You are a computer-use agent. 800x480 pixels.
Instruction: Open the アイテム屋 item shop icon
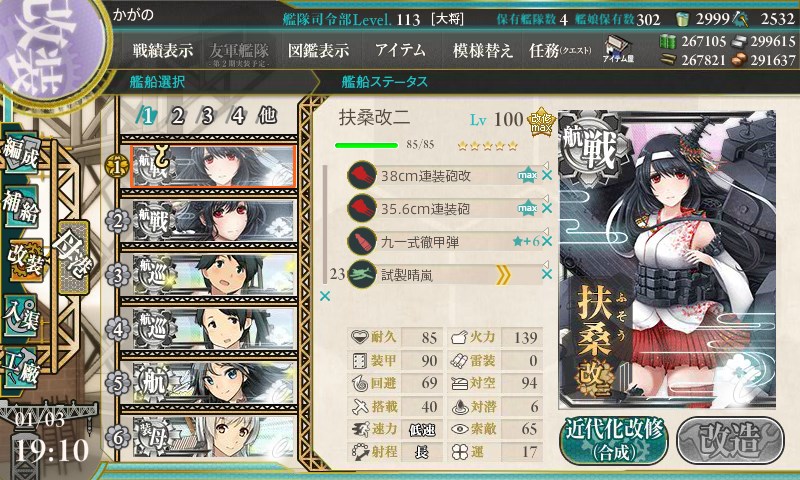pyautogui.click(x=618, y=49)
